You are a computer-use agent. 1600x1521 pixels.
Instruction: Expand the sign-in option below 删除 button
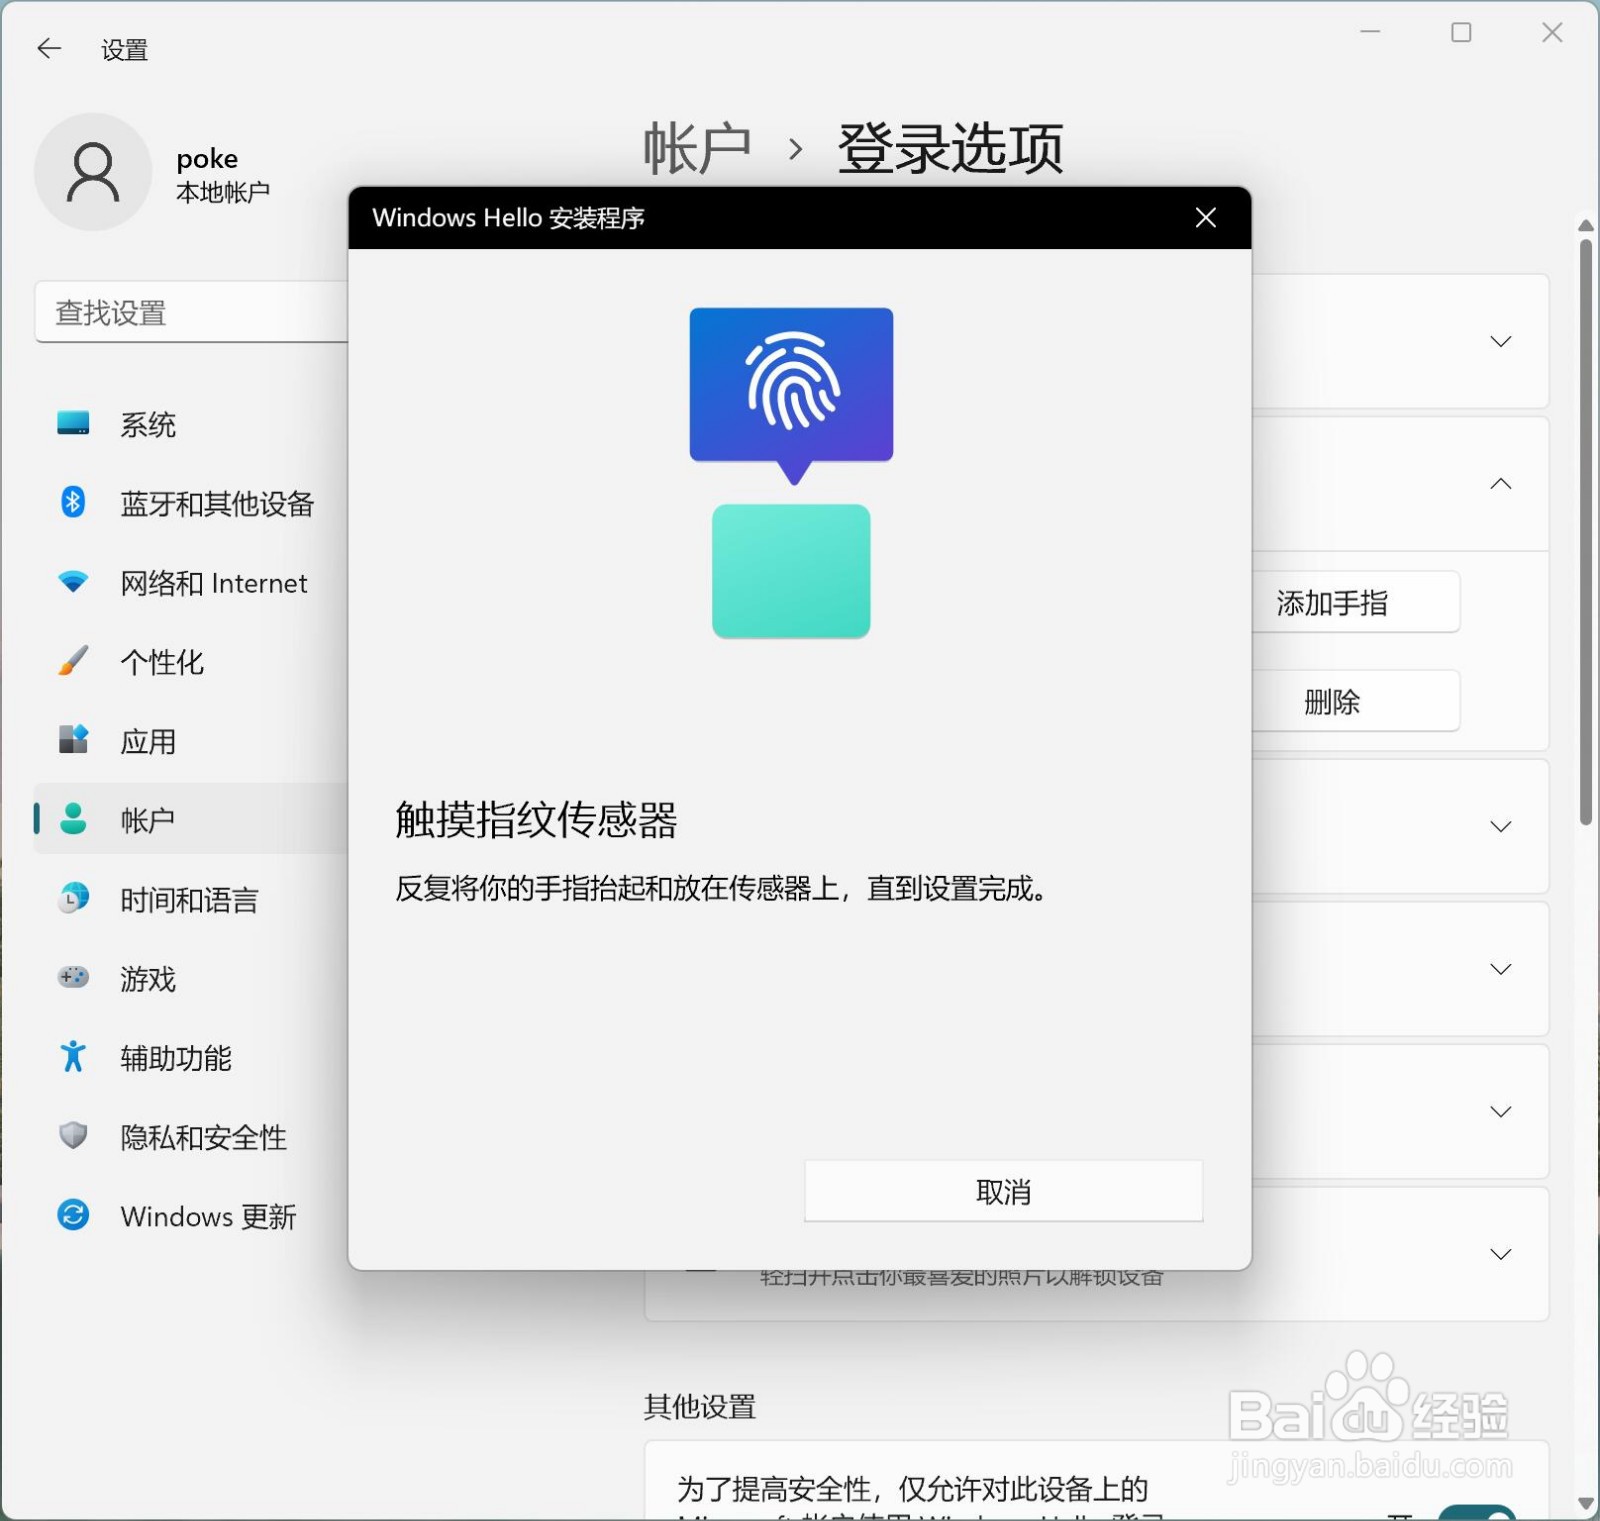tap(1500, 826)
